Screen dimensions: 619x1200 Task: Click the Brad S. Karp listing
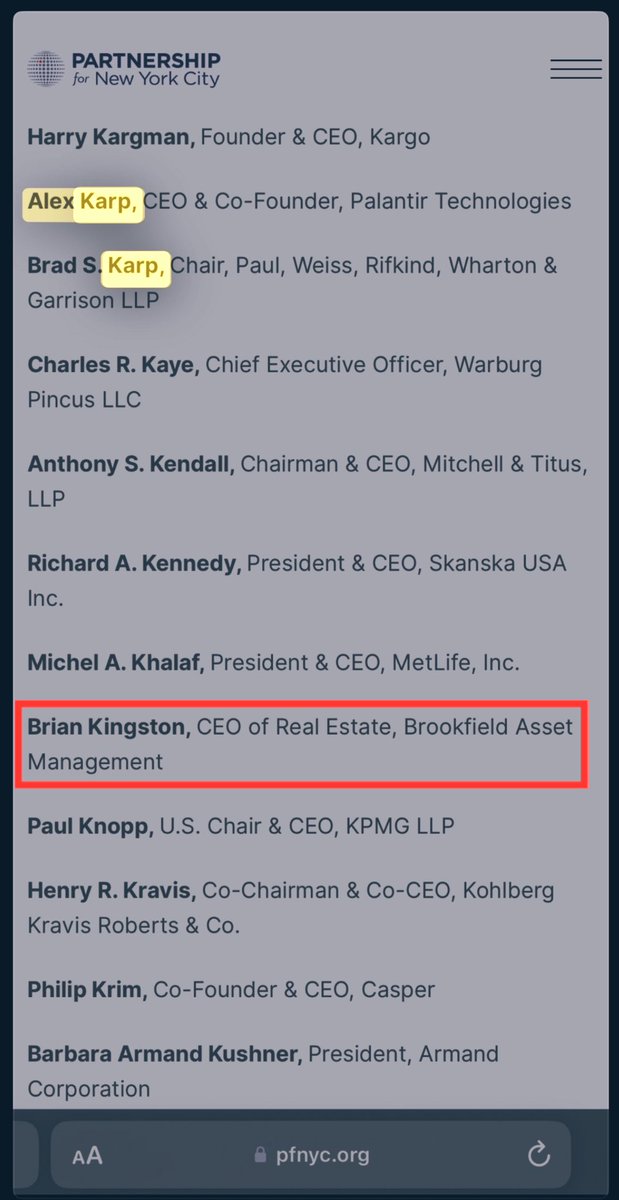tap(98, 266)
